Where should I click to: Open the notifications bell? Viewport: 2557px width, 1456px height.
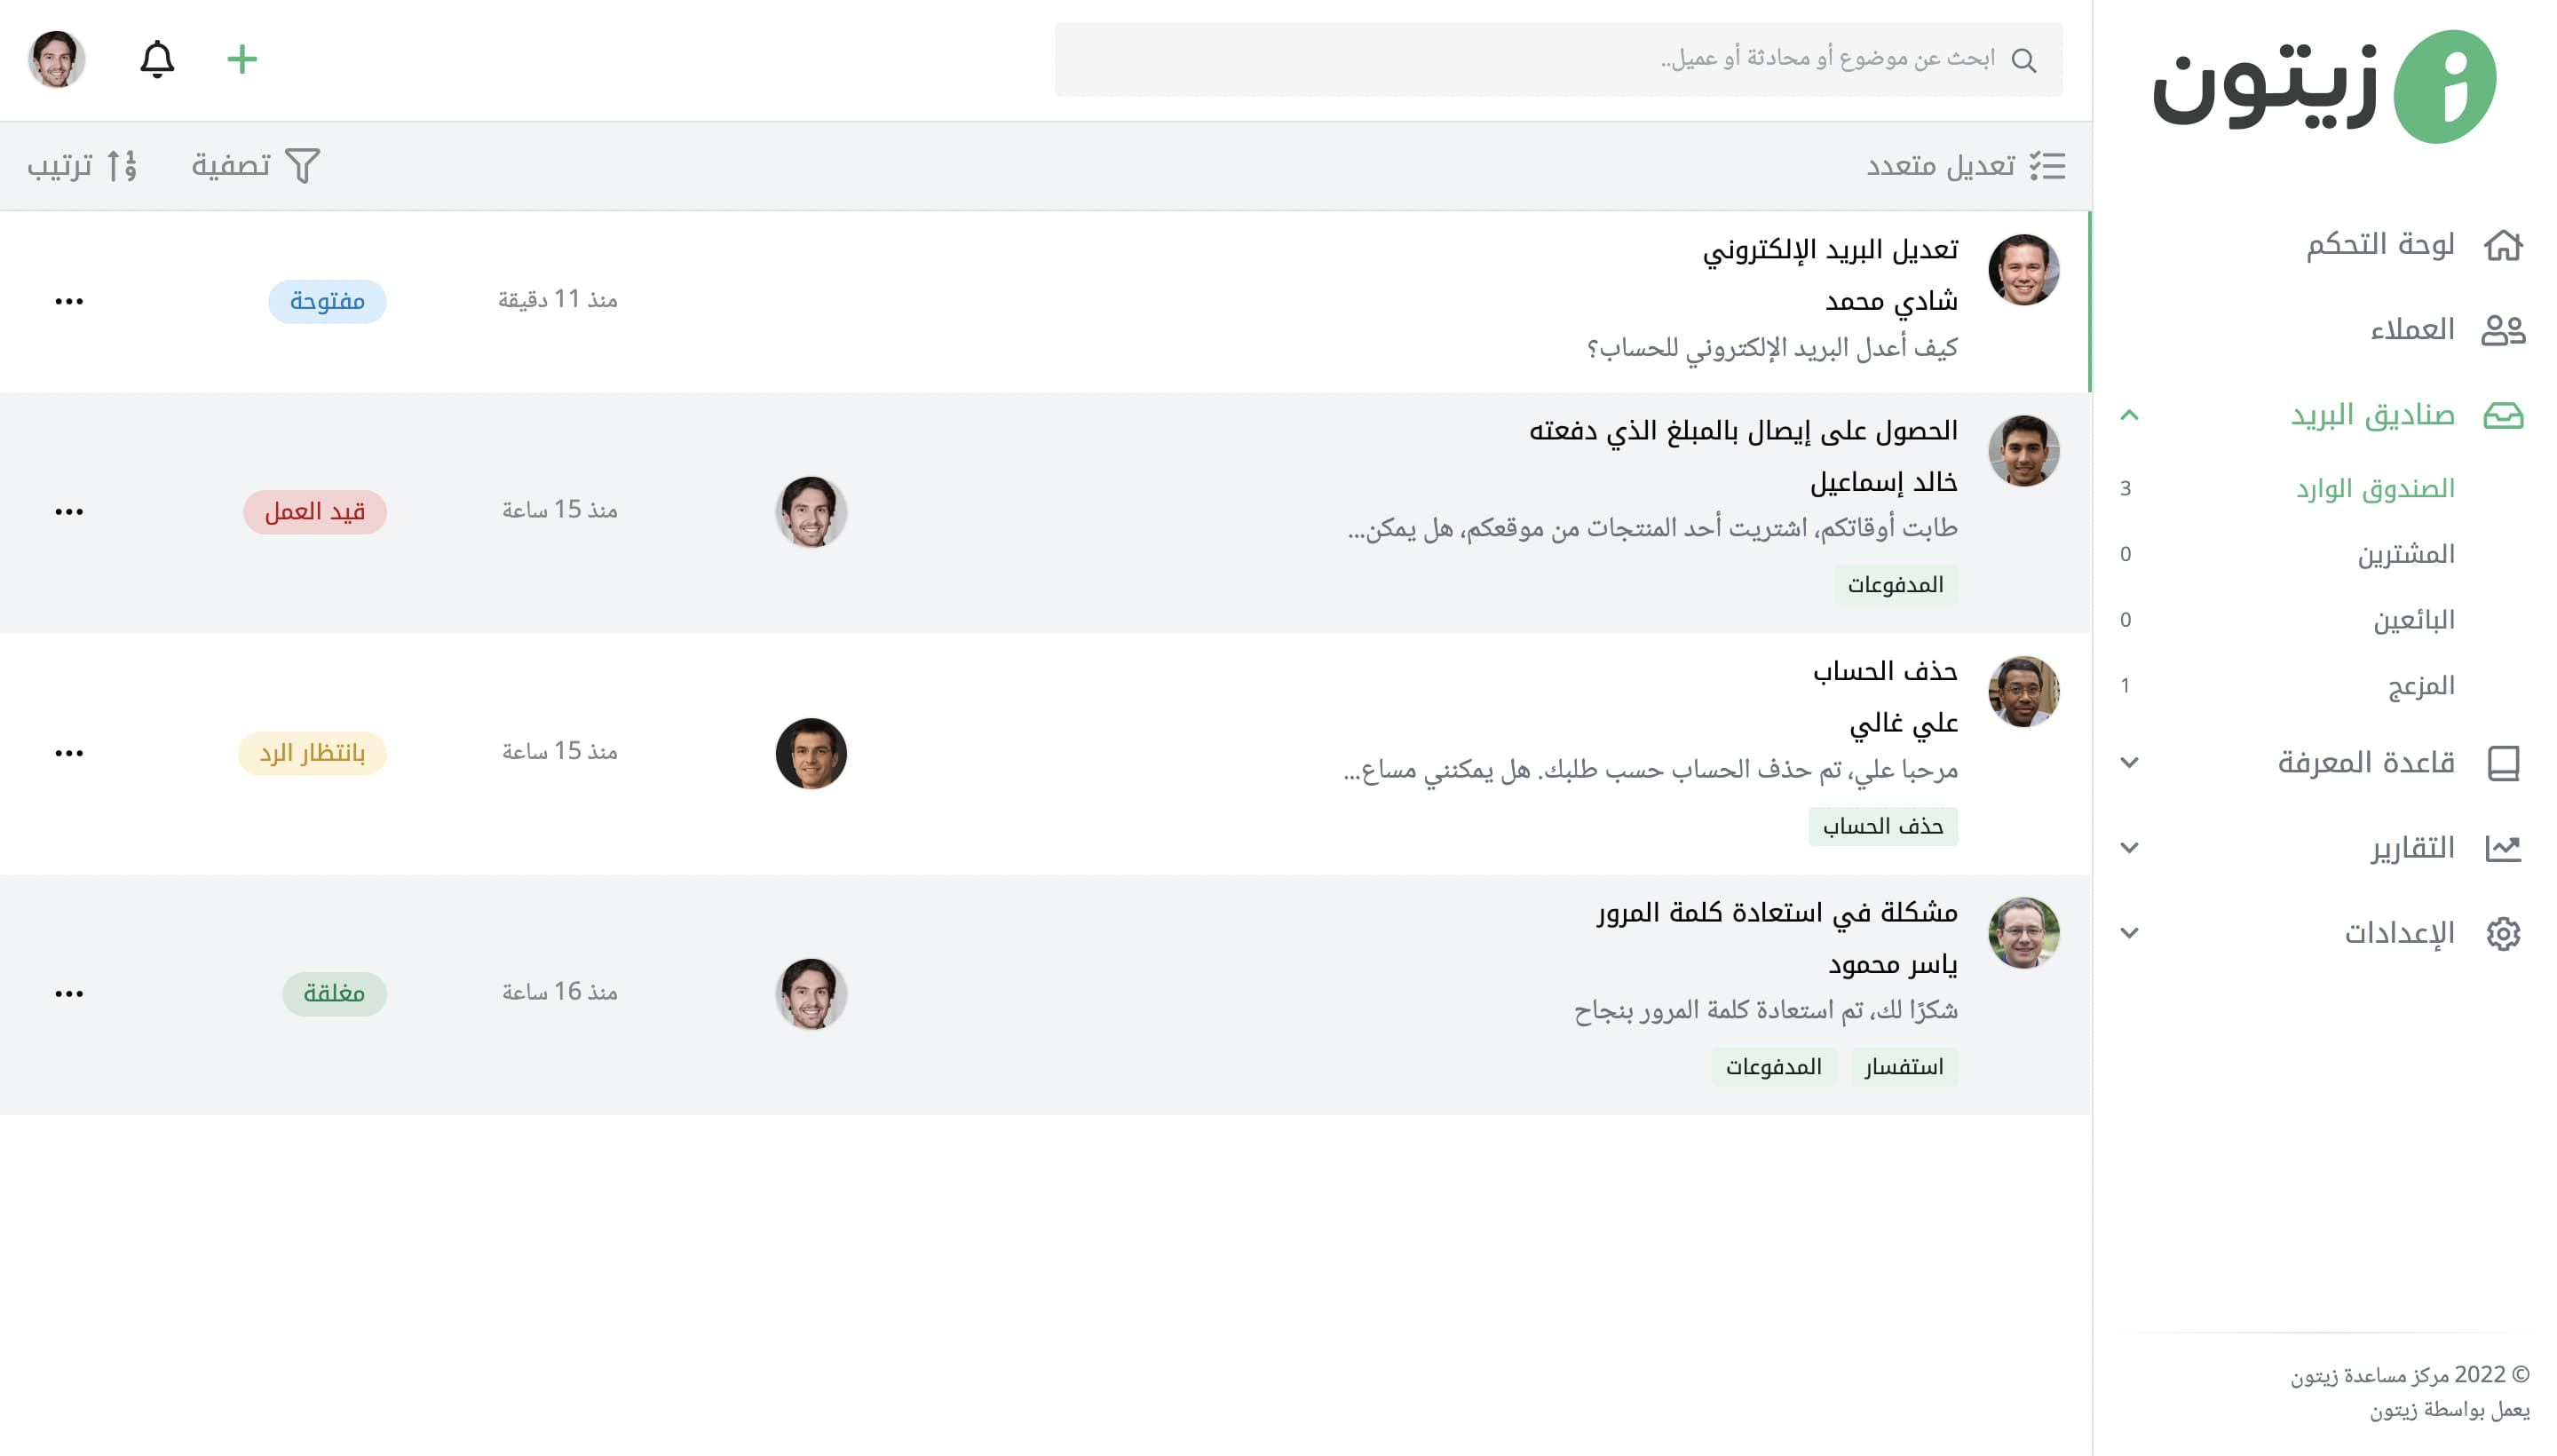click(x=157, y=60)
